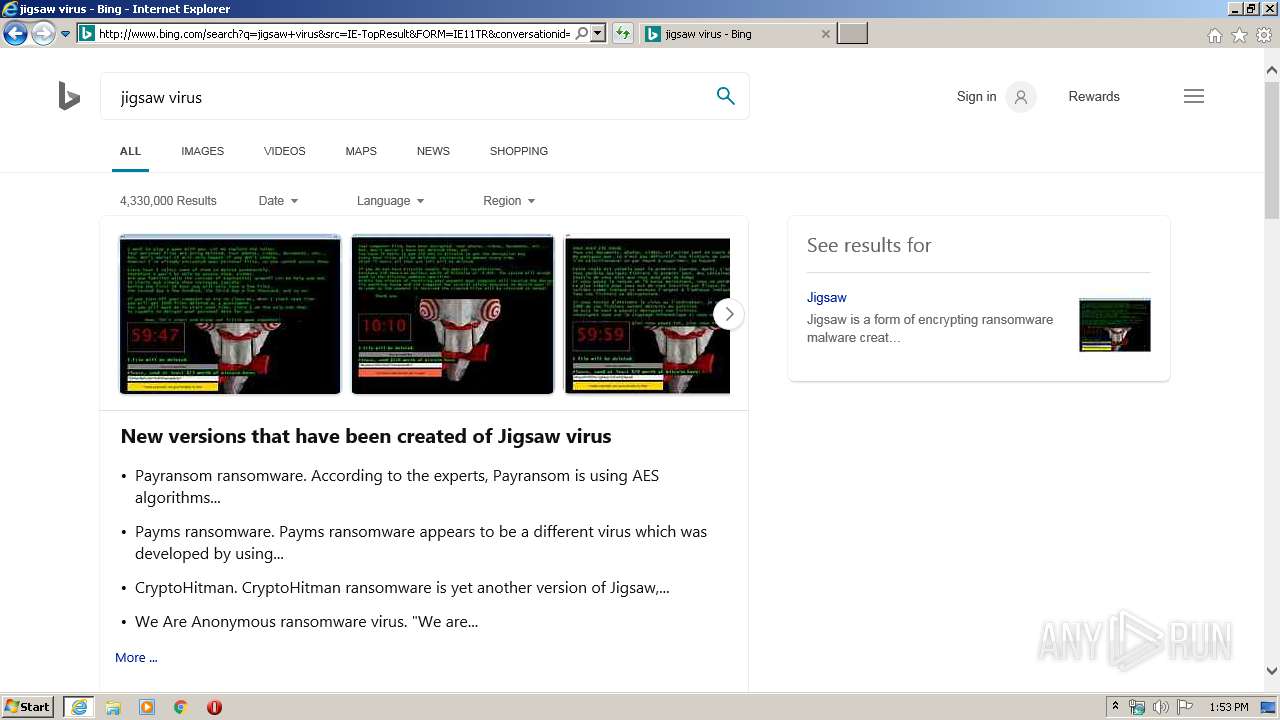Click the address bar URL field
The image size is (1280, 720).
[334, 33]
